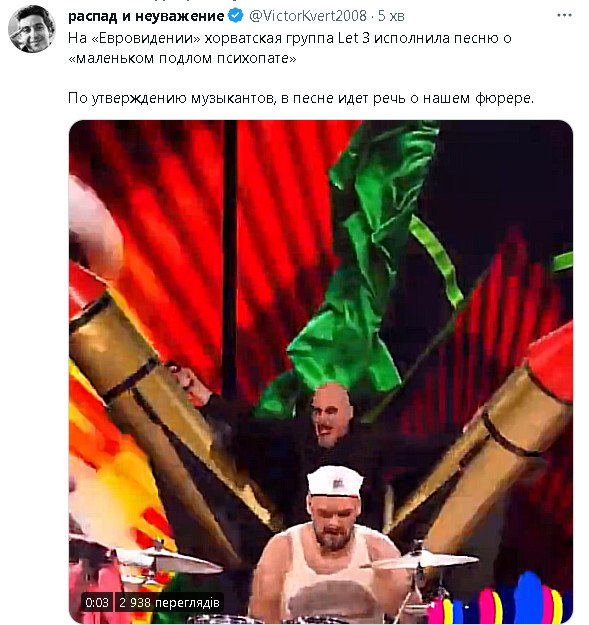Viewport: 589px width, 625px height.
Task: Click the line starting По утверждению музыкантов
Action: point(301,98)
